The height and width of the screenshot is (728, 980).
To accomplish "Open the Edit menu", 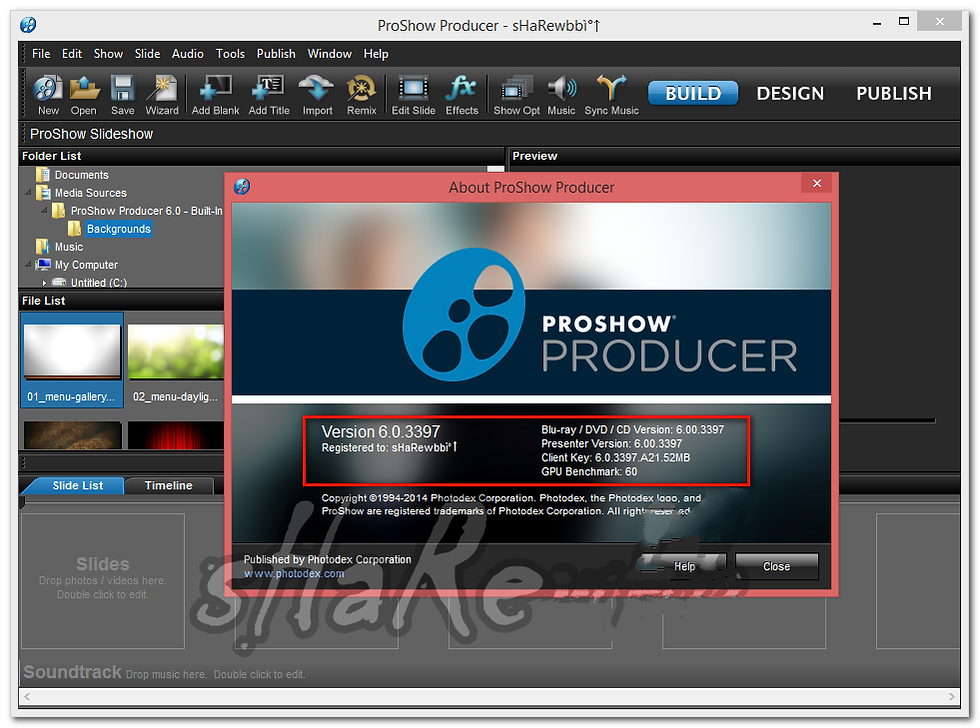I will pyautogui.click(x=72, y=54).
